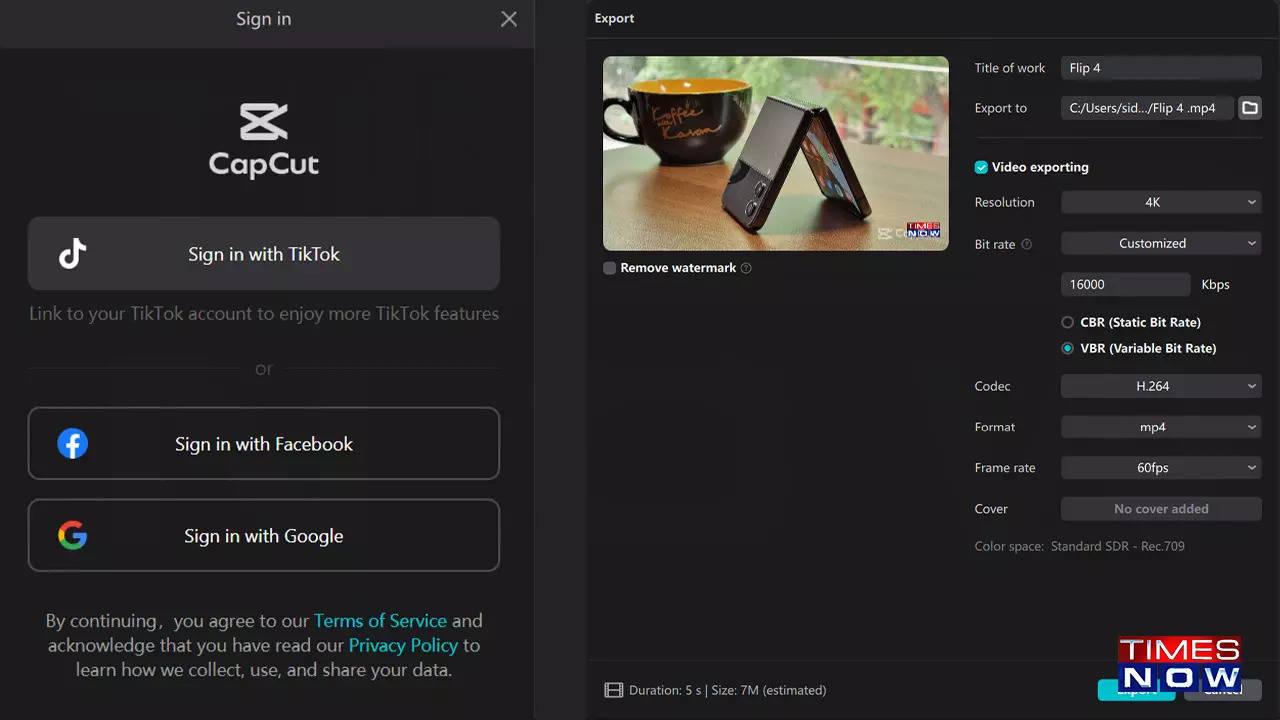Sign in with Facebook
The image size is (1280, 720).
[264, 443]
